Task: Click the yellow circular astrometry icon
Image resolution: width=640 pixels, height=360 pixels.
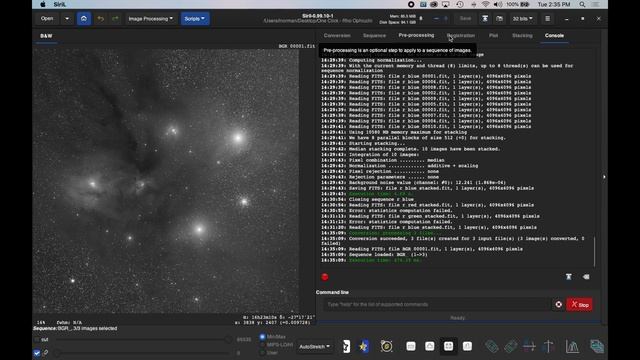Action: [x=386, y=347]
